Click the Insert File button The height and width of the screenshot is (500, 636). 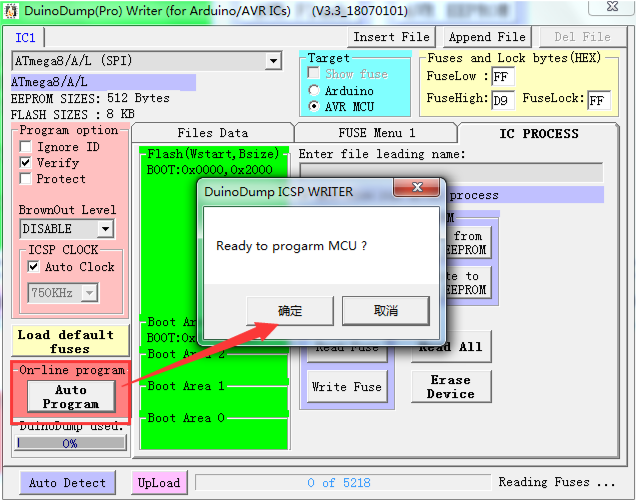(x=391, y=37)
